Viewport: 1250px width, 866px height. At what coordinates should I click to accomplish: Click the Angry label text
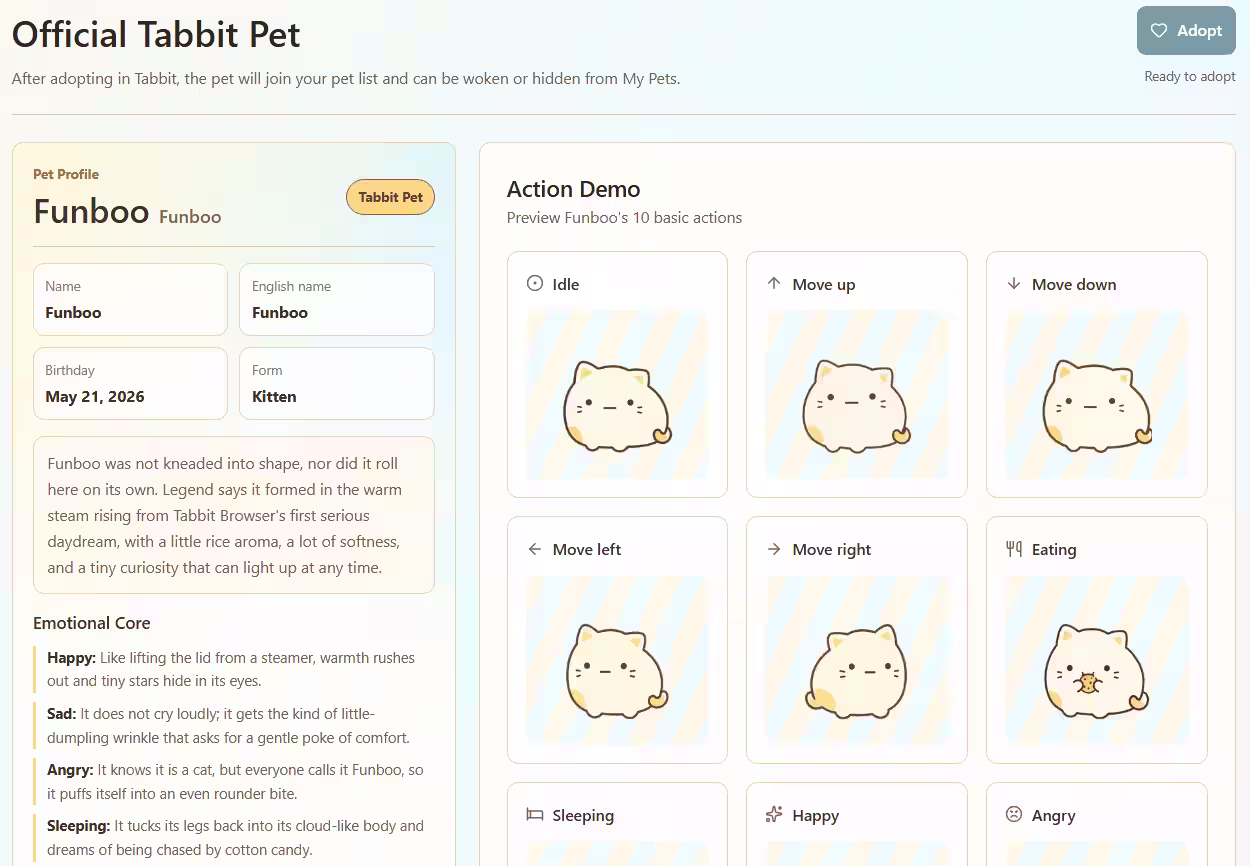pyautogui.click(x=1054, y=815)
